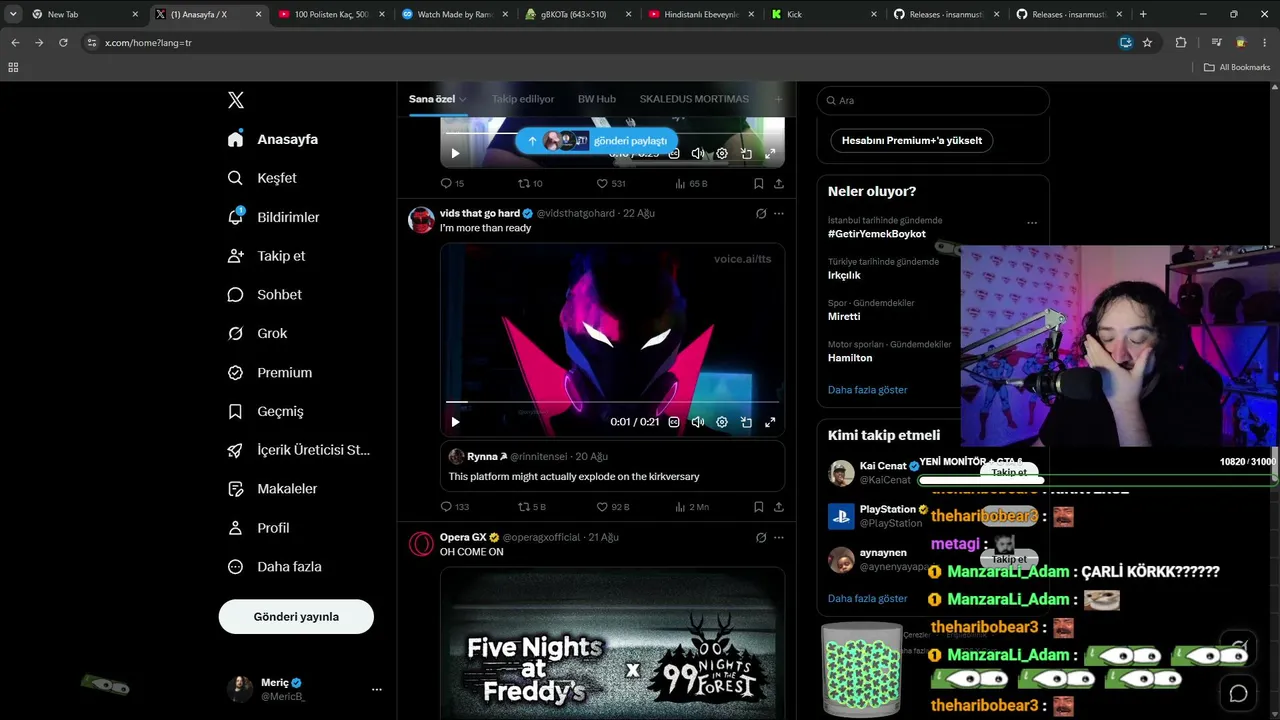The width and height of the screenshot is (1280, 720).
Task: Open the Meriç account menu dots
Action: coord(377,689)
